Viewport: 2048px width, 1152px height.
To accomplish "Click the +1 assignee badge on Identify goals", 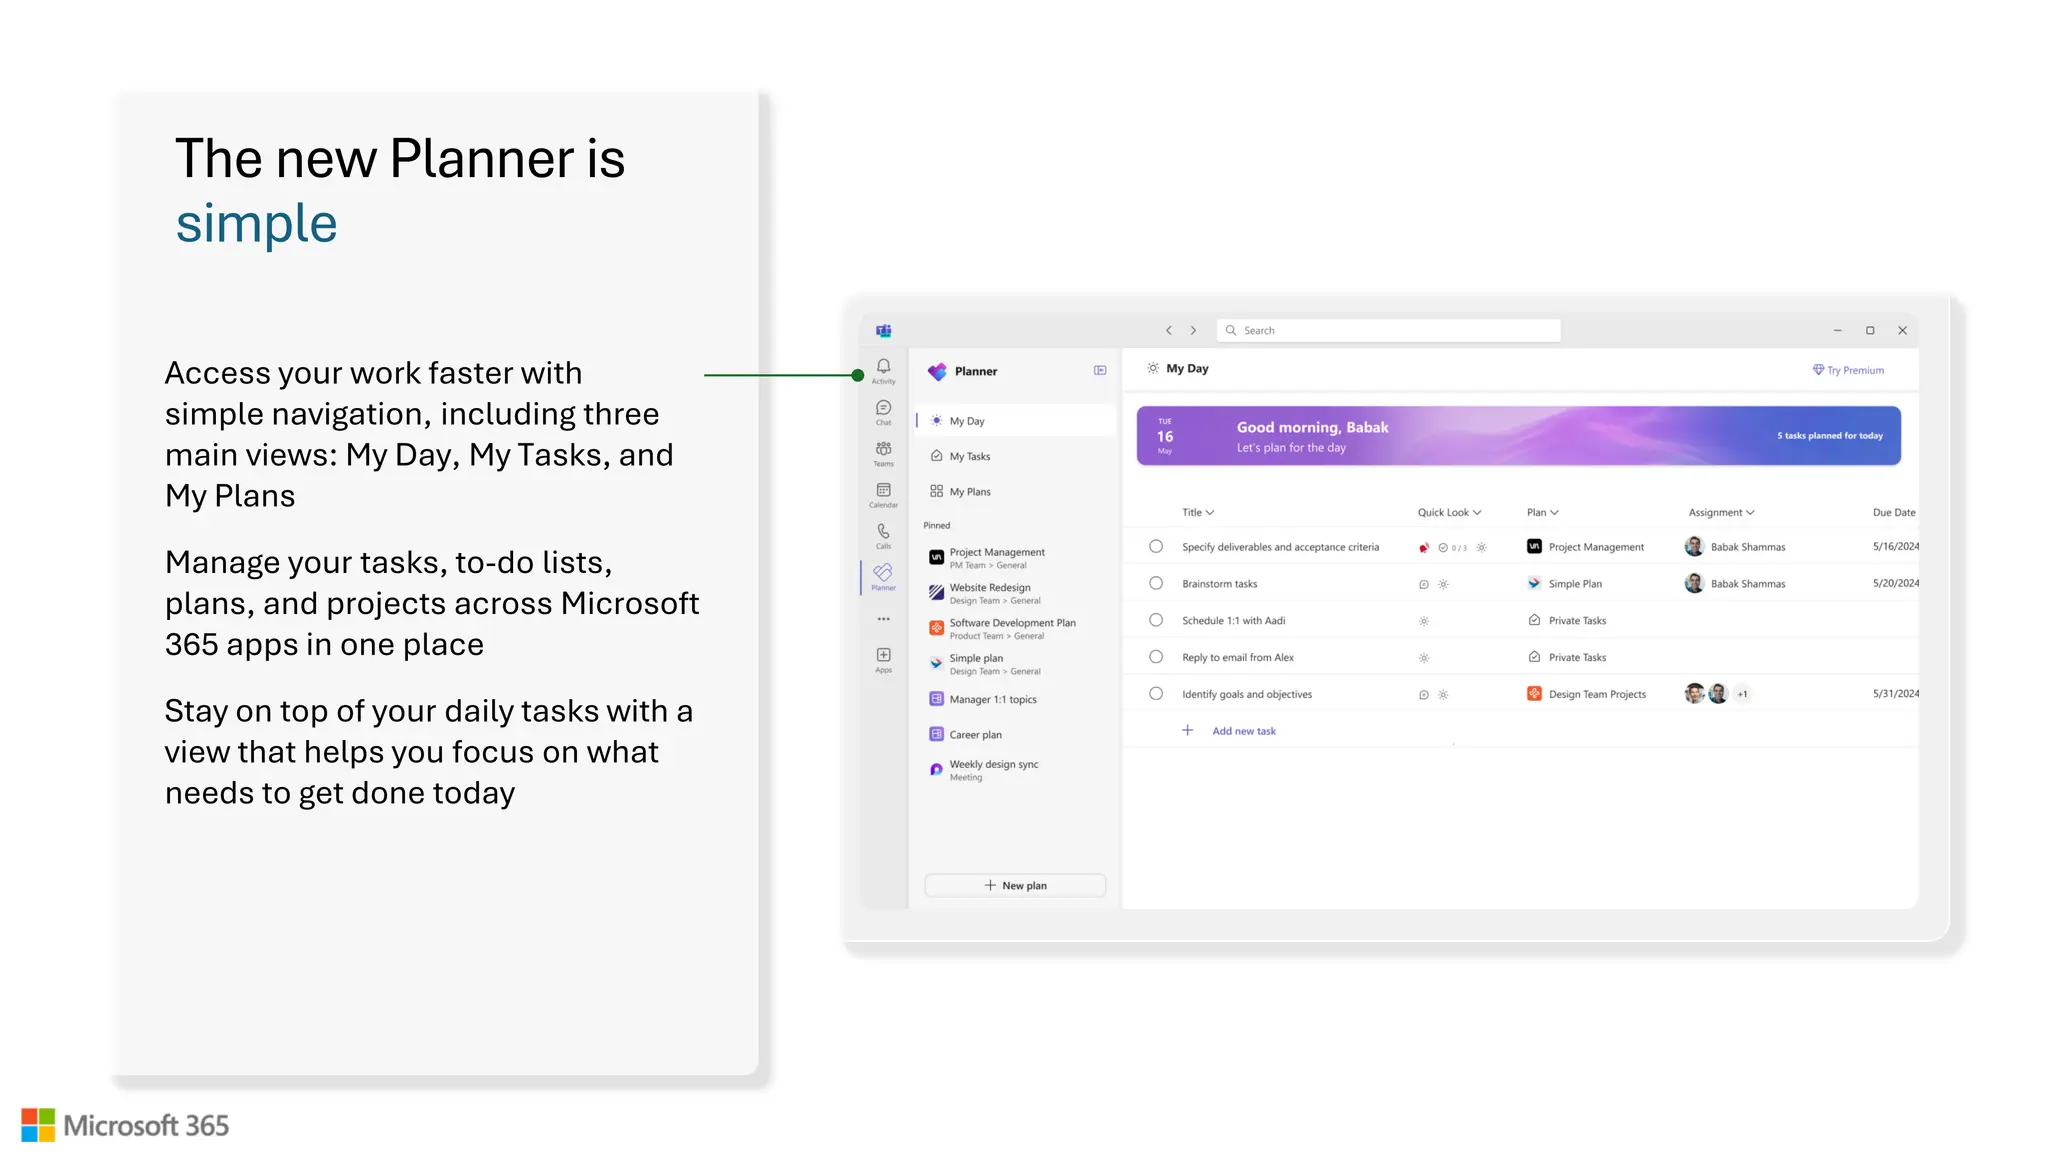I will (x=1743, y=694).
